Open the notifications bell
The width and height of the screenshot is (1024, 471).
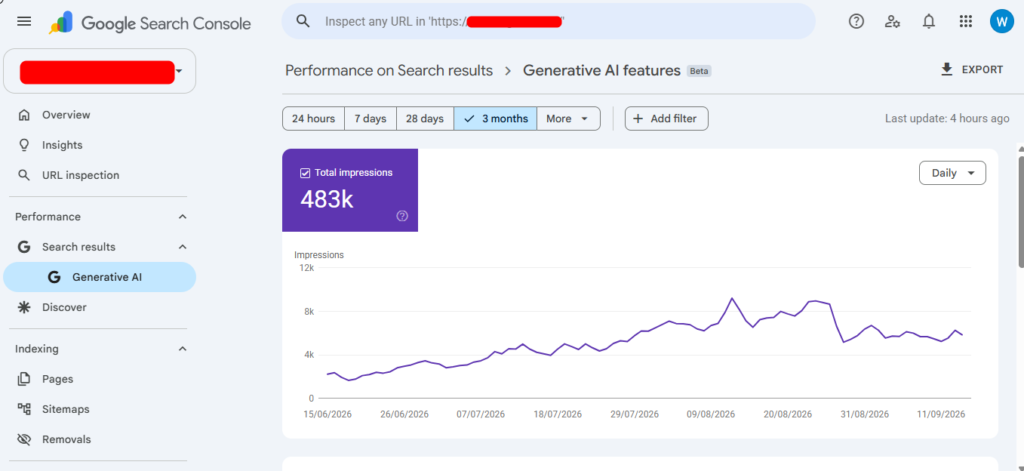(x=929, y=22)
